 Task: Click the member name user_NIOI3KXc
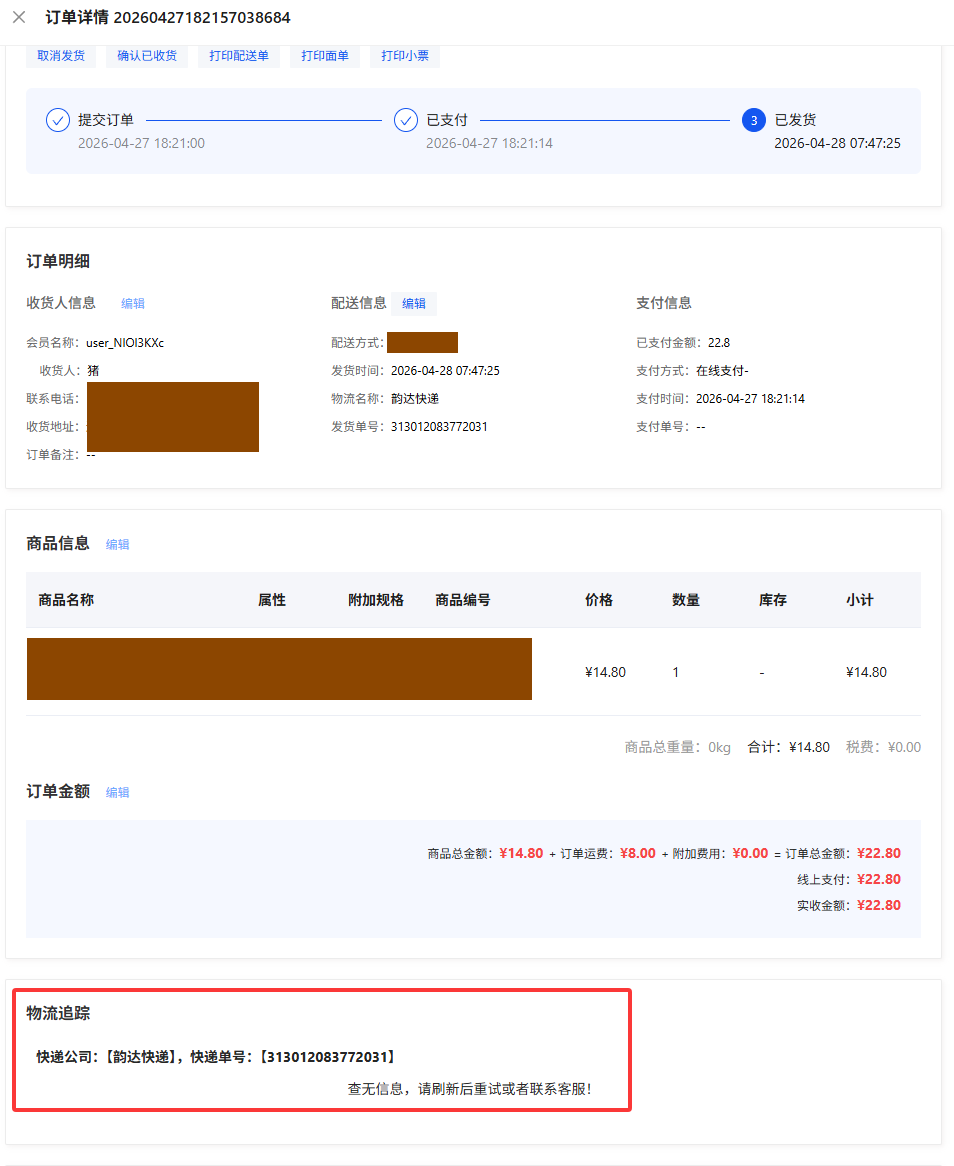click(125, 343)
